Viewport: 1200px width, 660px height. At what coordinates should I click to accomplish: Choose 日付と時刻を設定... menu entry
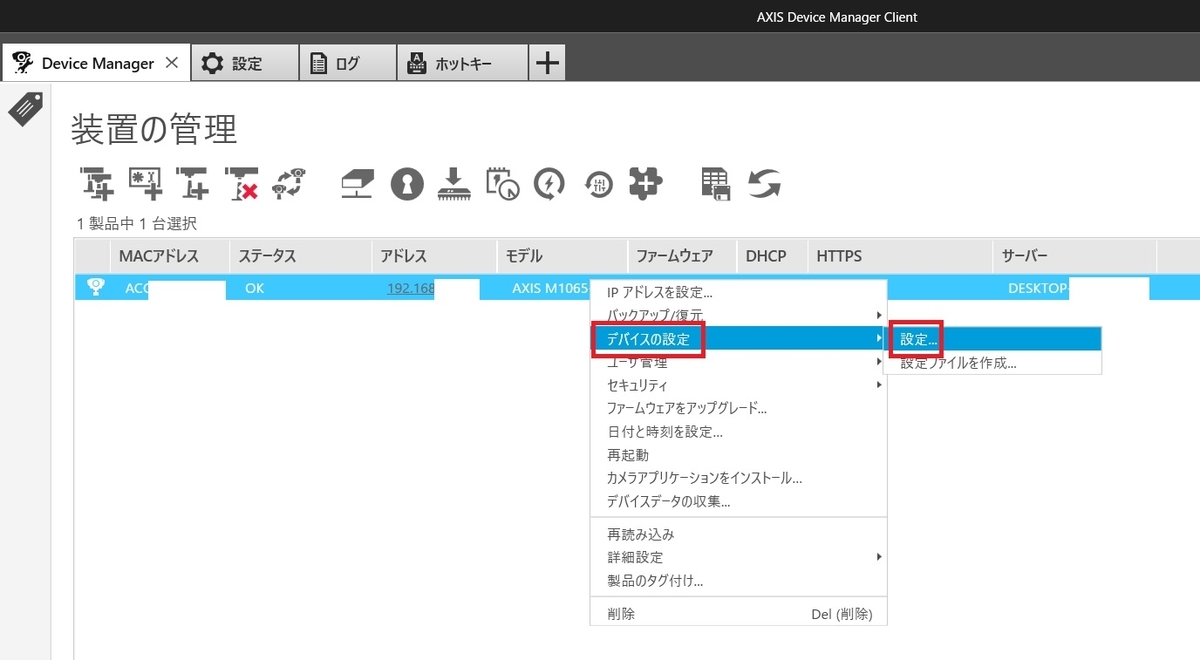click(738, 432)
